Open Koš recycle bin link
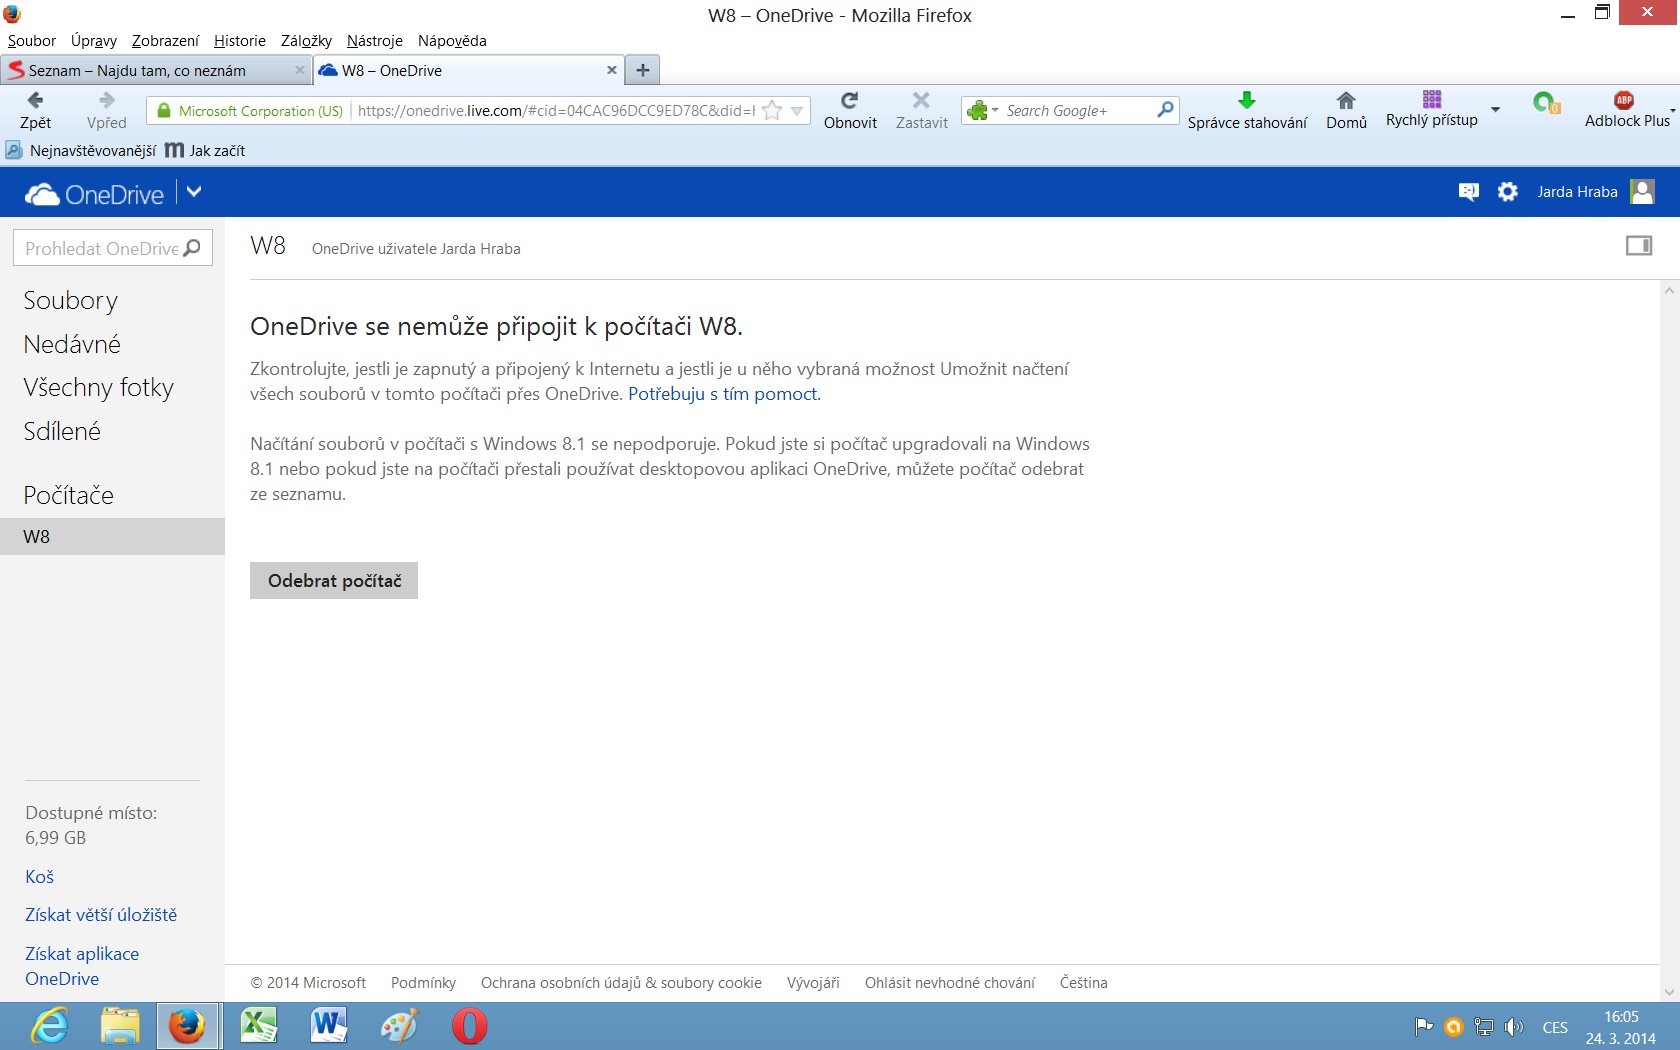The image size is (1680, 1050). tap(40, 877)
